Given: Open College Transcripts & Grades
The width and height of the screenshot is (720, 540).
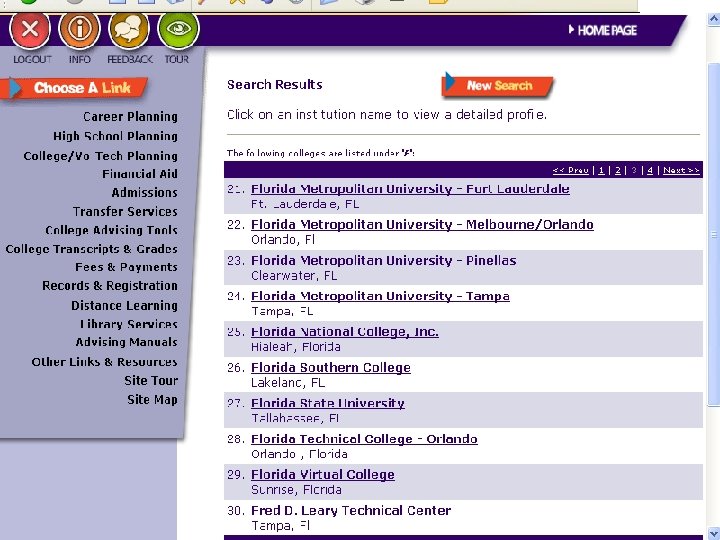Looking at the screenshot, I should (x=91, y=249).
